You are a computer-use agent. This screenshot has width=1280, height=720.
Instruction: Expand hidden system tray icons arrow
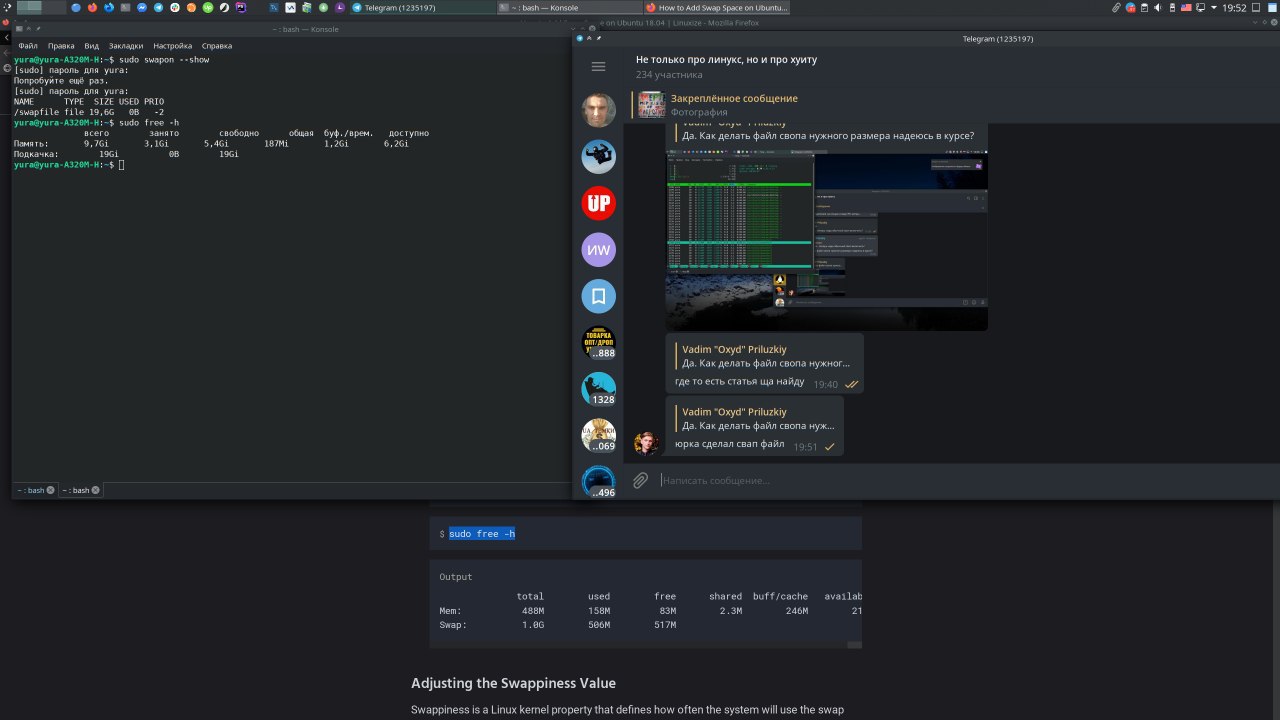[1214, 7]
